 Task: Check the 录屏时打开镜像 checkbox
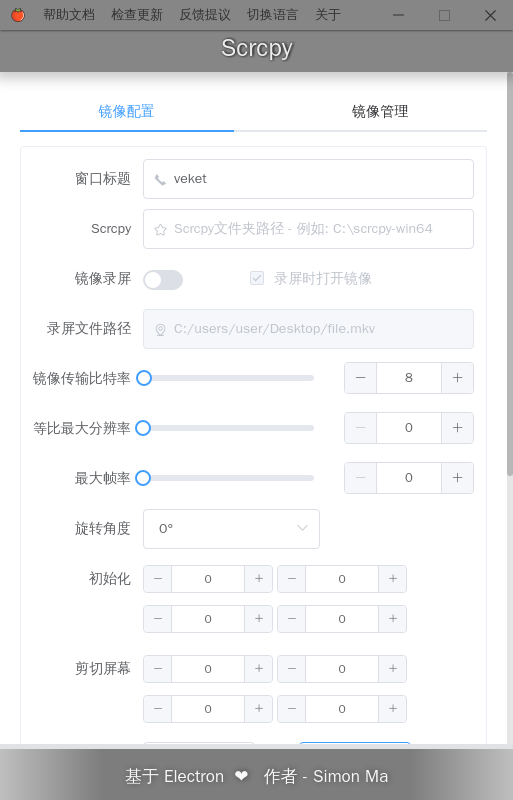(257, 278)
